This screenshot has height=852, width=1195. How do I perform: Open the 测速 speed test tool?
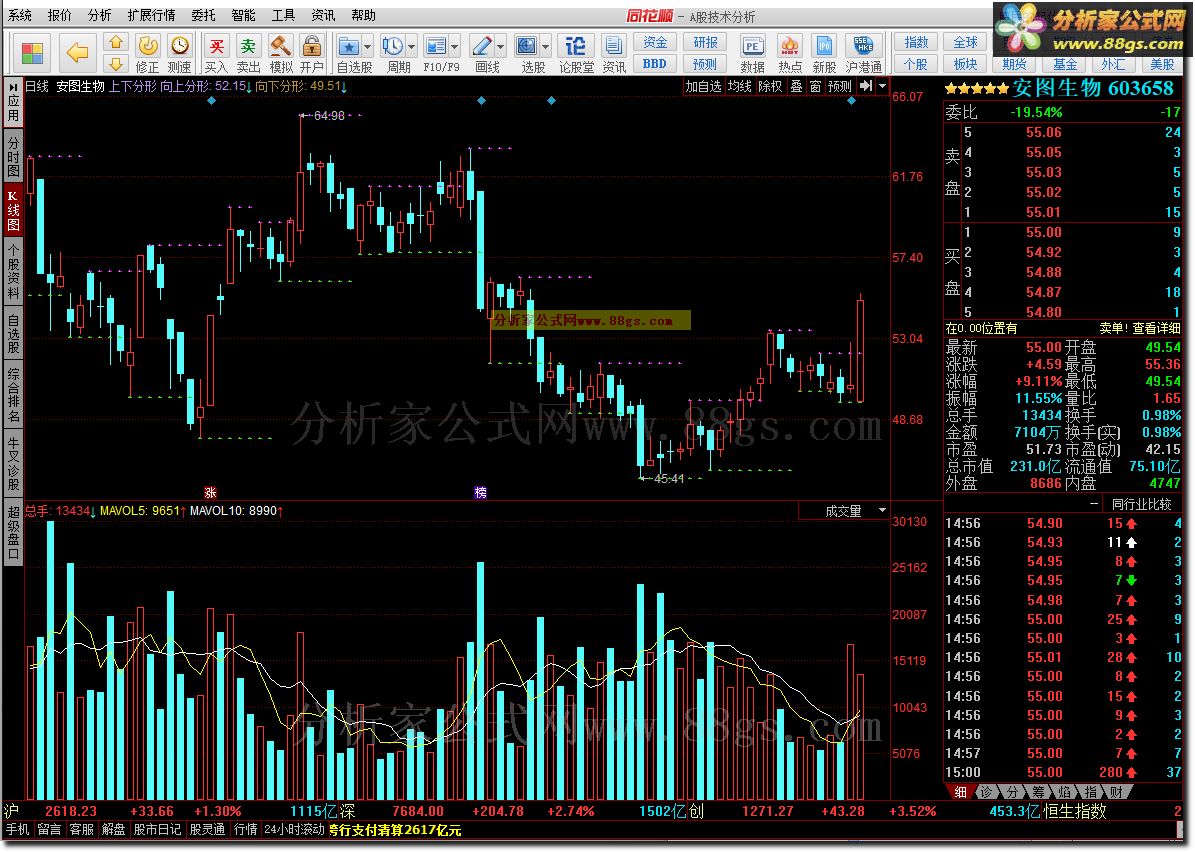click(x=179, y=53)
